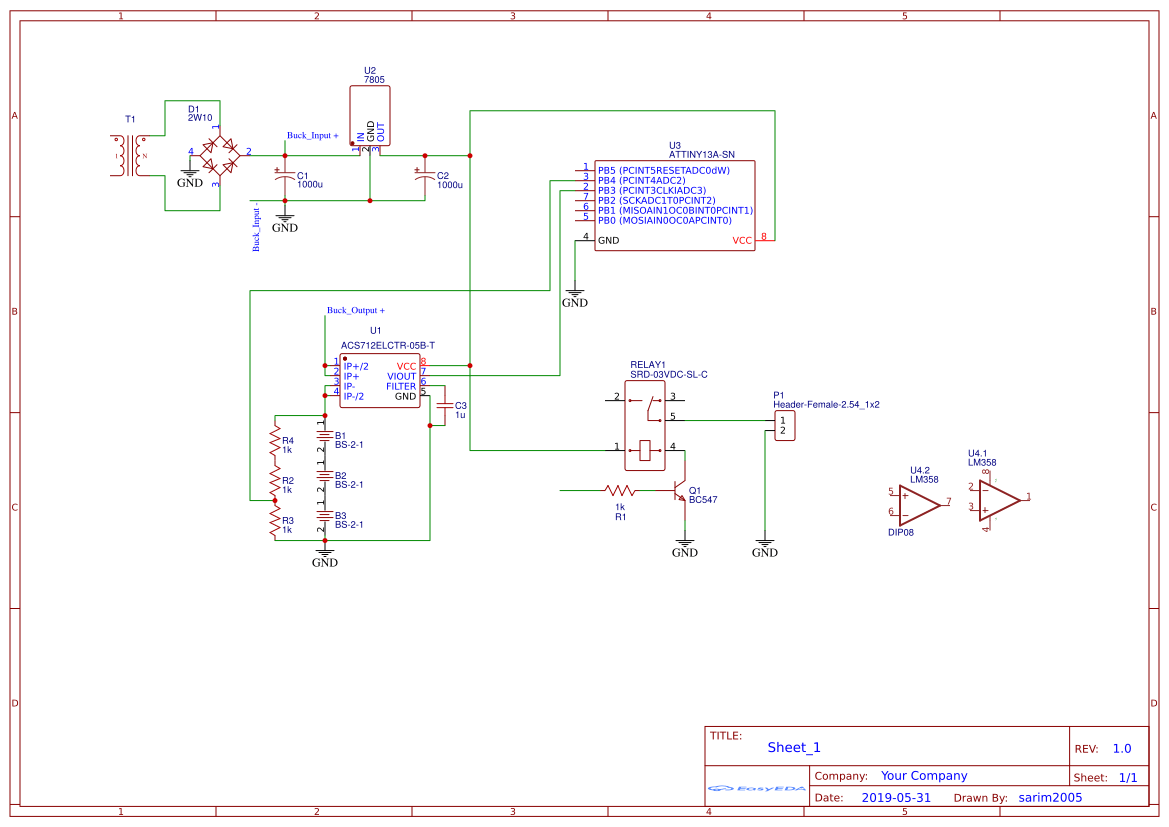Click the Sheet_1 title text

tap(794, 747)
